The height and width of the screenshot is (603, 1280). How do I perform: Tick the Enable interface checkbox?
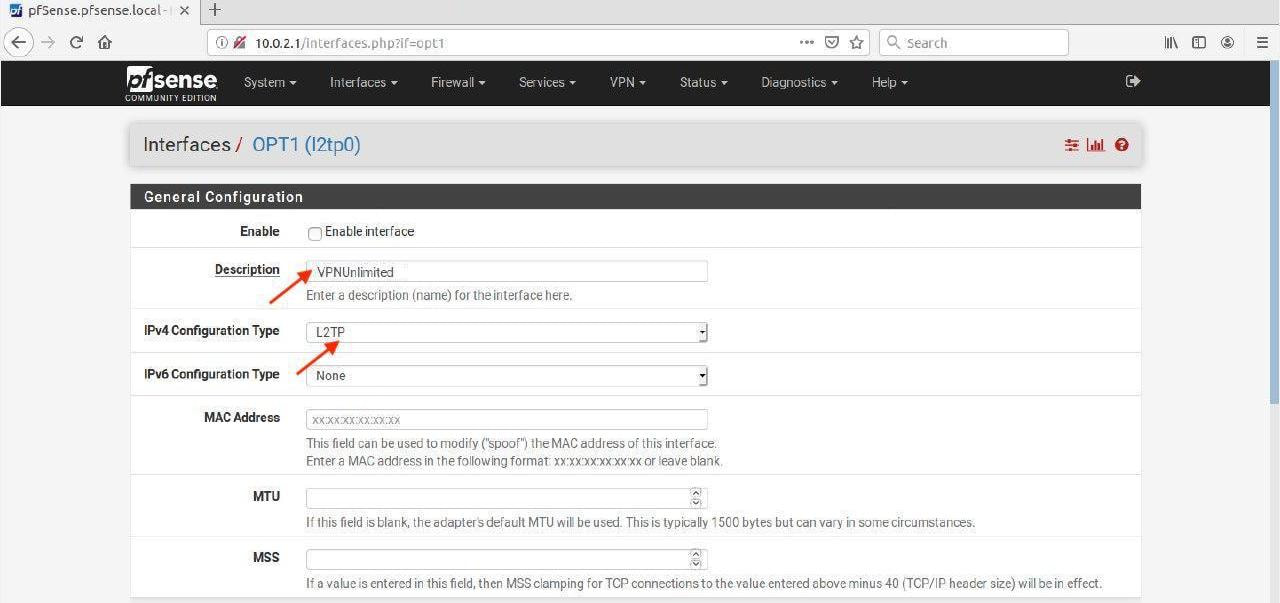(315, 233)
